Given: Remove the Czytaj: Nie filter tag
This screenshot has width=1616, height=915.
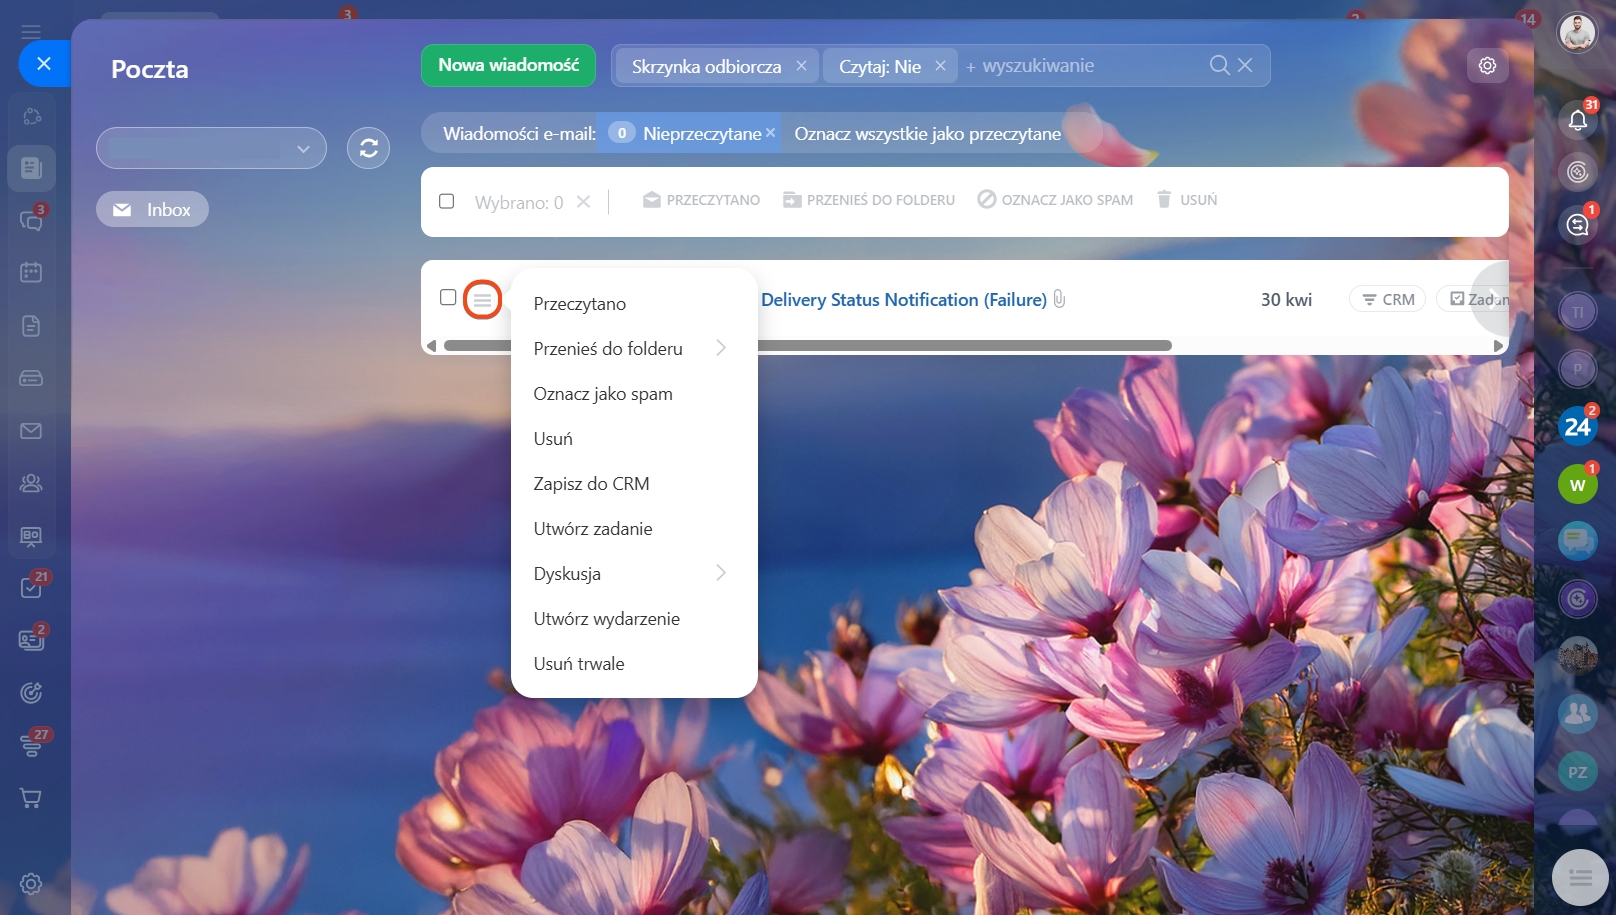Looking at the screenshot, I should [940, 66].
